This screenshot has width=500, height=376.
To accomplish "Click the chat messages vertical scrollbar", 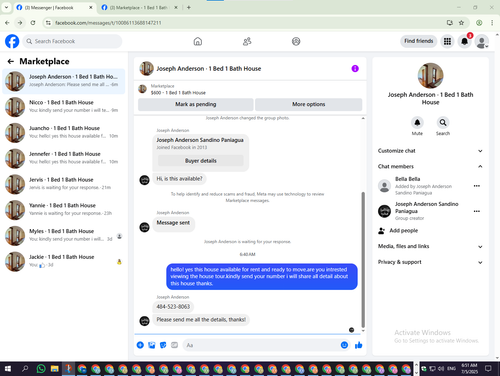I will click(x=363, y=259).
